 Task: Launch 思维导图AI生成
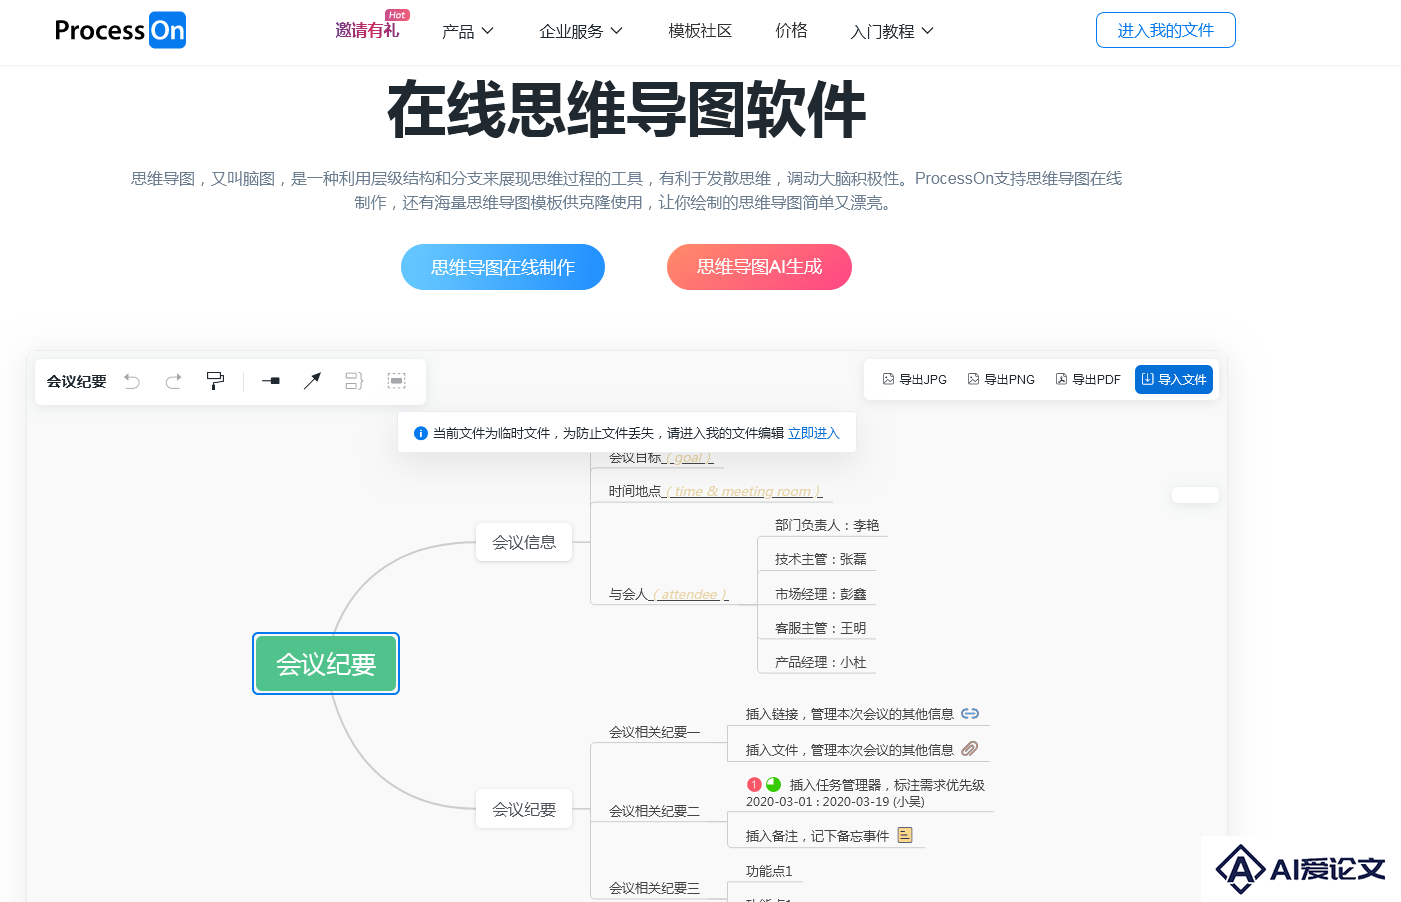point(759,267)
